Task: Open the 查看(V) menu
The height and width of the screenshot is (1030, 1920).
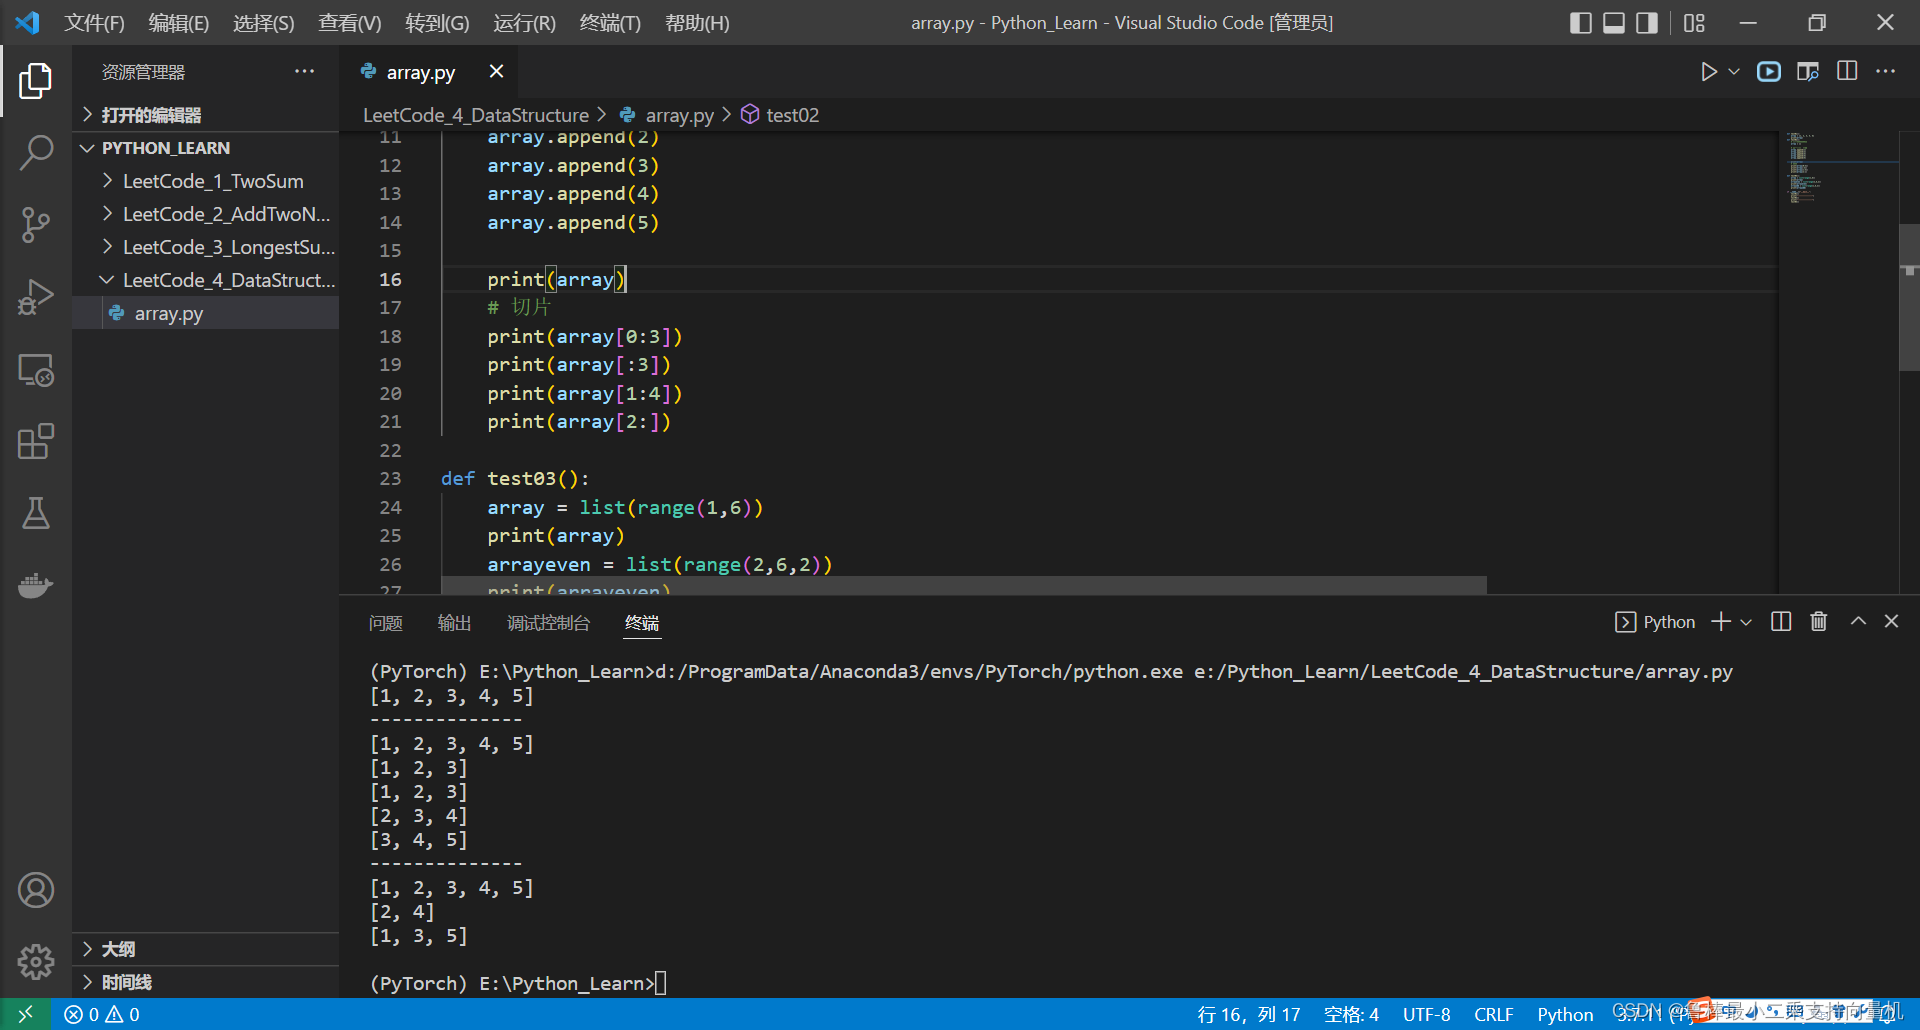Action: pyautogui.click(x=349, y=23)
